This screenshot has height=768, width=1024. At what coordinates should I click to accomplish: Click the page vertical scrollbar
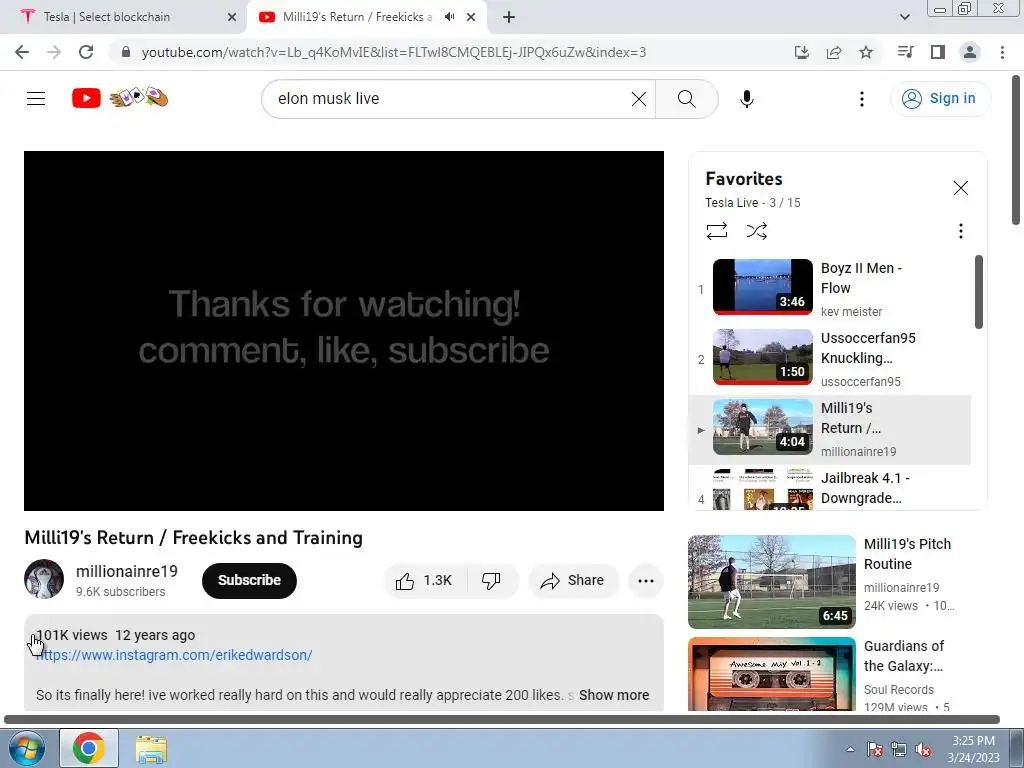coord(1016,150)
